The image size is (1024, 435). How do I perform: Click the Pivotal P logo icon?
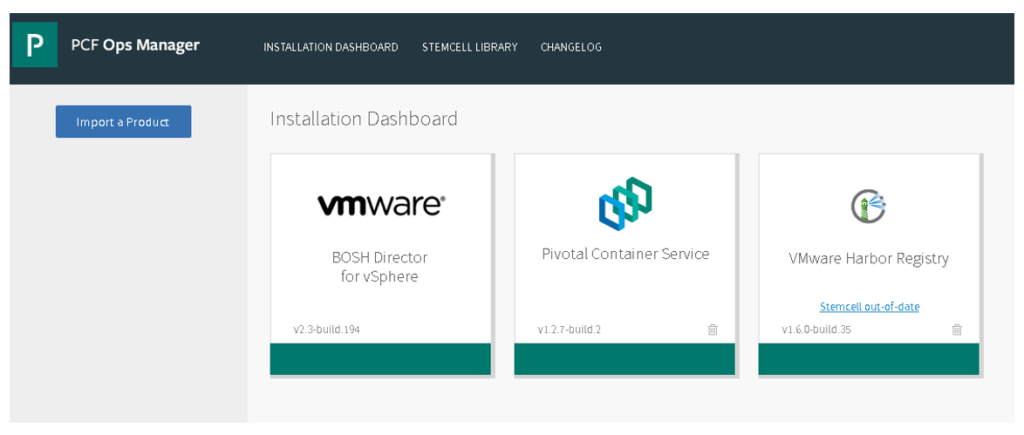coord(35,44)
